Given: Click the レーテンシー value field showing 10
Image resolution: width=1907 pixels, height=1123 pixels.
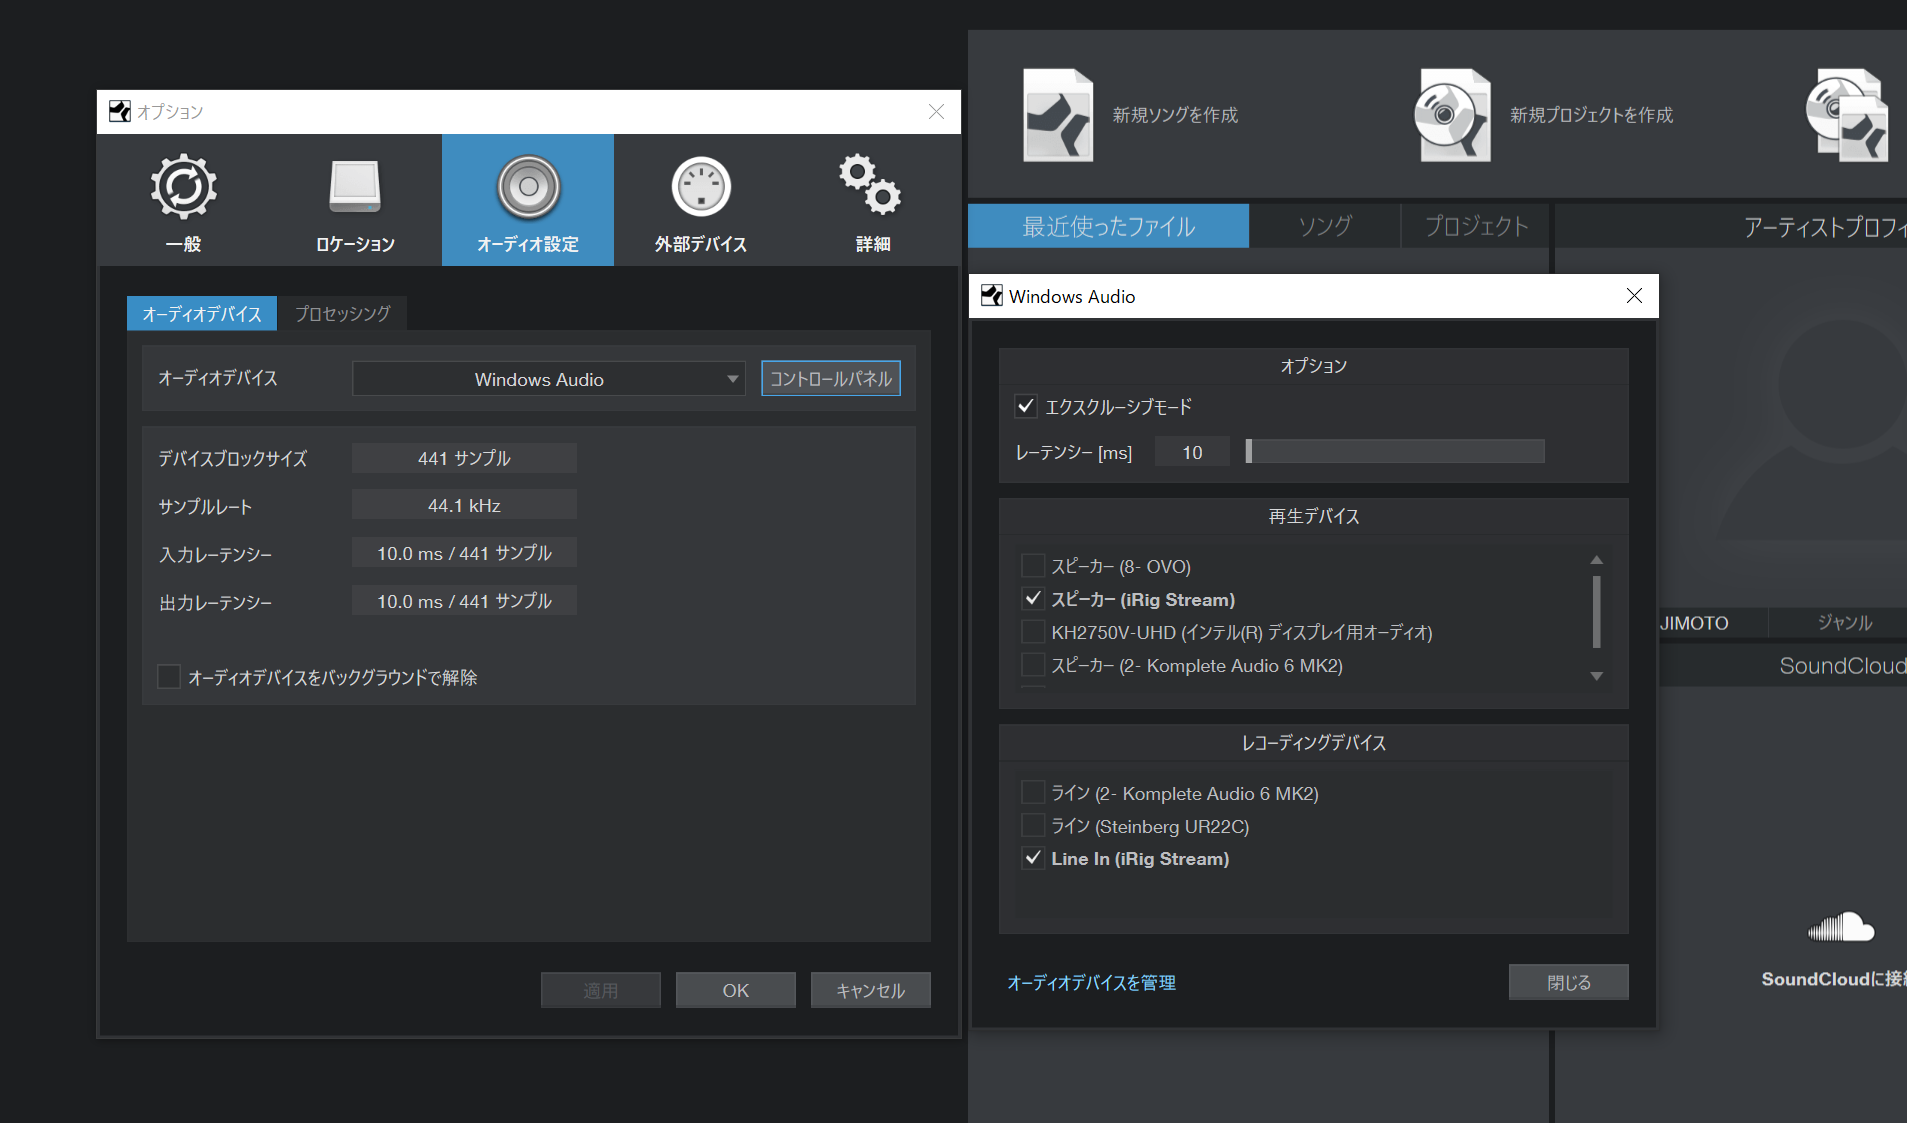Looking at the screenshot, I should (1192, 452).
